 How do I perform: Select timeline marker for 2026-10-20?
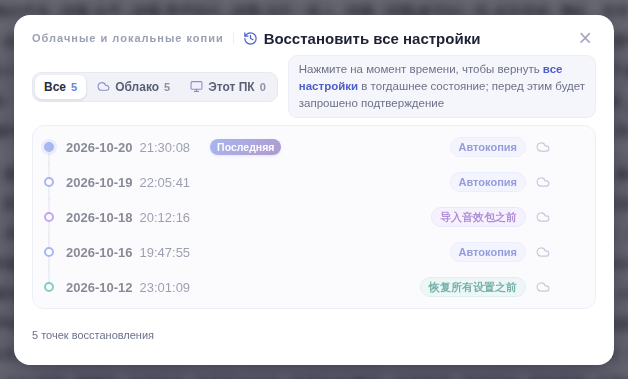point(49,147)
